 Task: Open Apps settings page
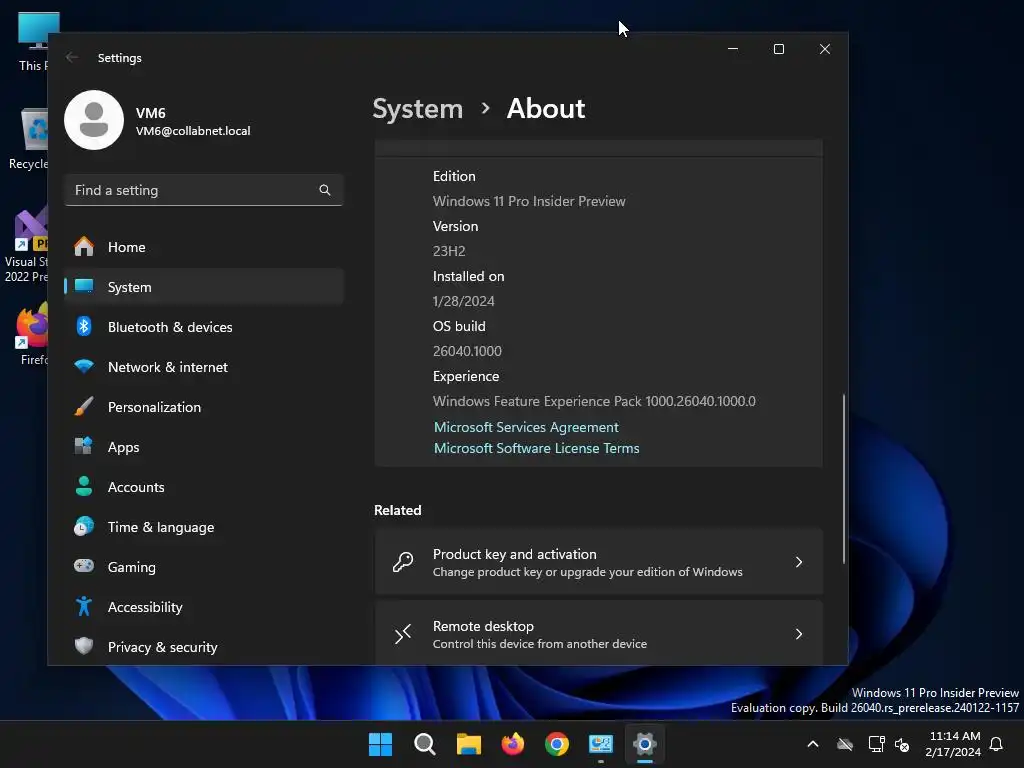[x=204, y=447]
